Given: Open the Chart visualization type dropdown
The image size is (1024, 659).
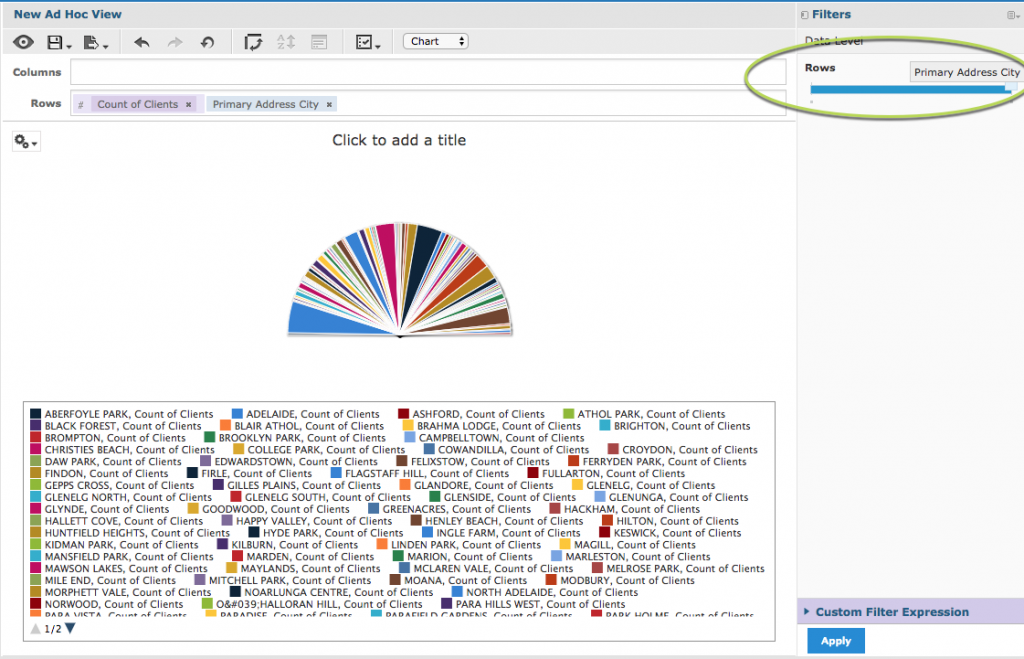Looking at the screenshot, I should pos(436,41).
